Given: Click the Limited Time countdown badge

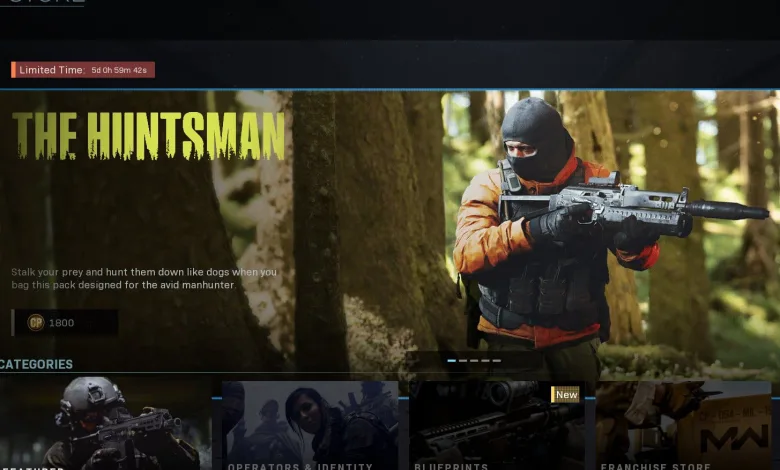Looking at the screenshot, I should tap(83, 70).
